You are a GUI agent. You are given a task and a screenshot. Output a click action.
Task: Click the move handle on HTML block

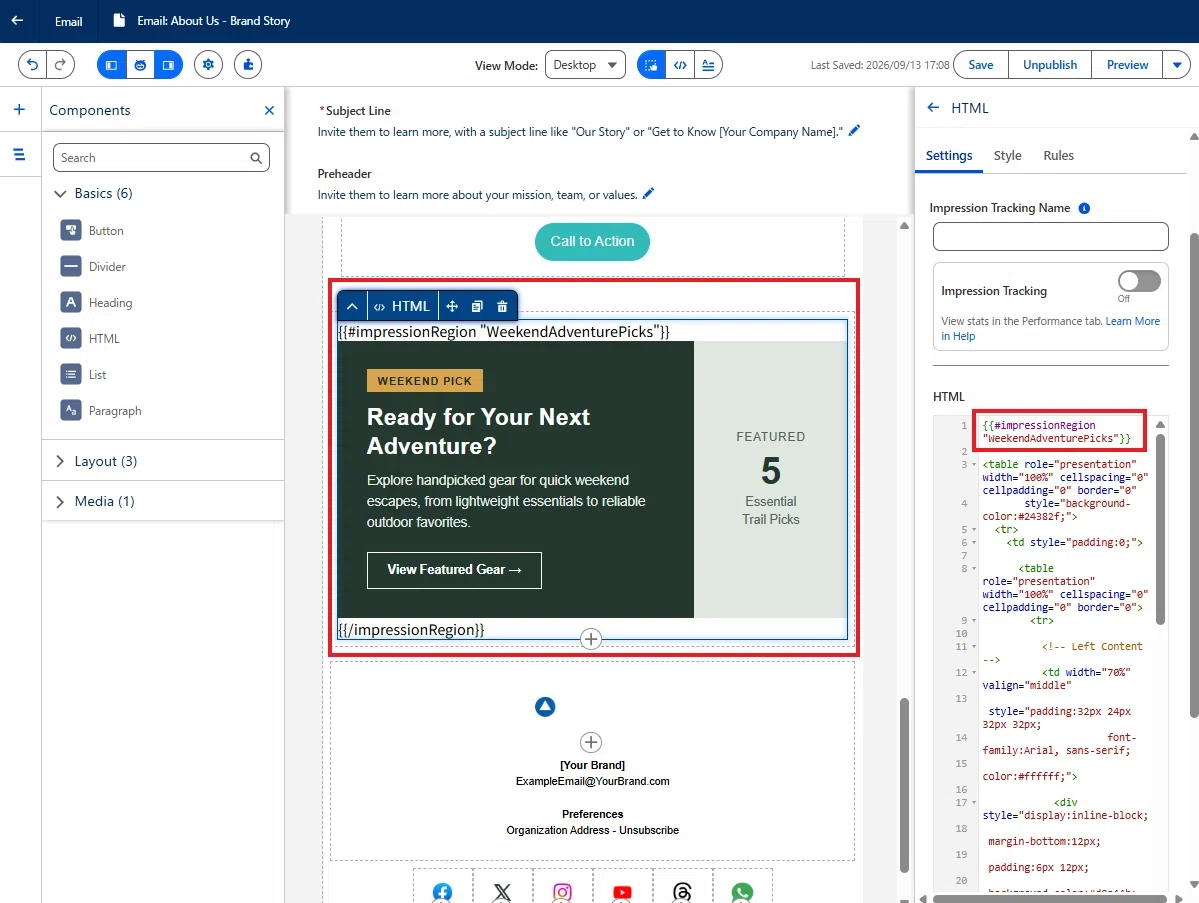[x=452, y=307]
